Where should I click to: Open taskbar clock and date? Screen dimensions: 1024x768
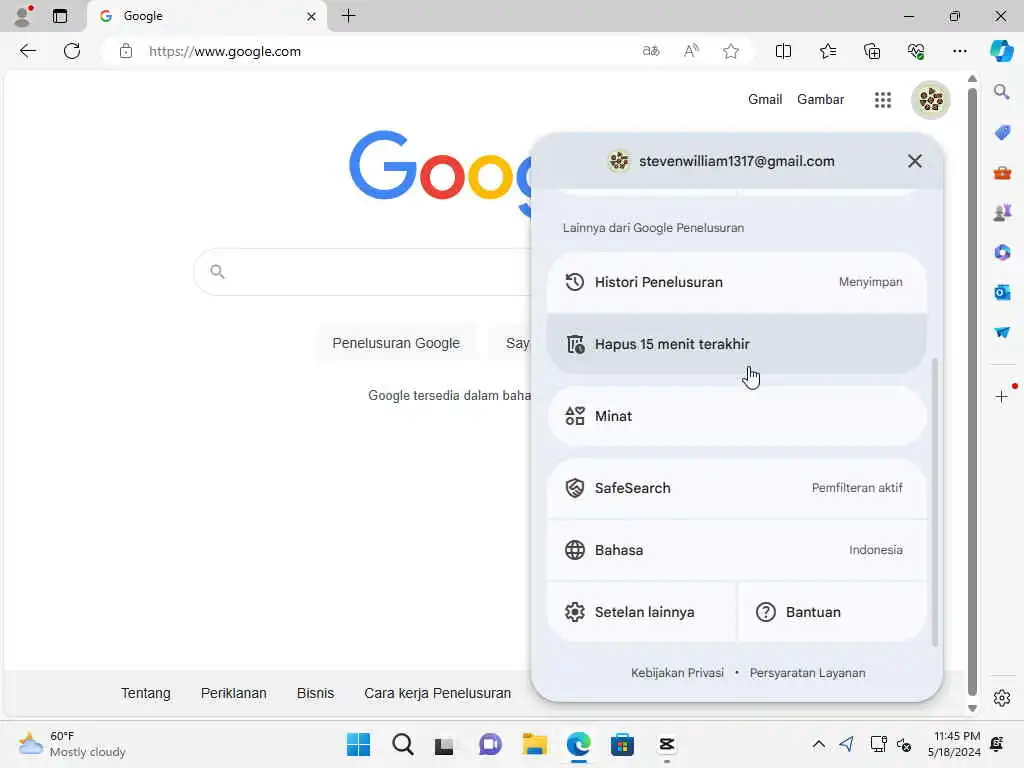tap(954, 744)
